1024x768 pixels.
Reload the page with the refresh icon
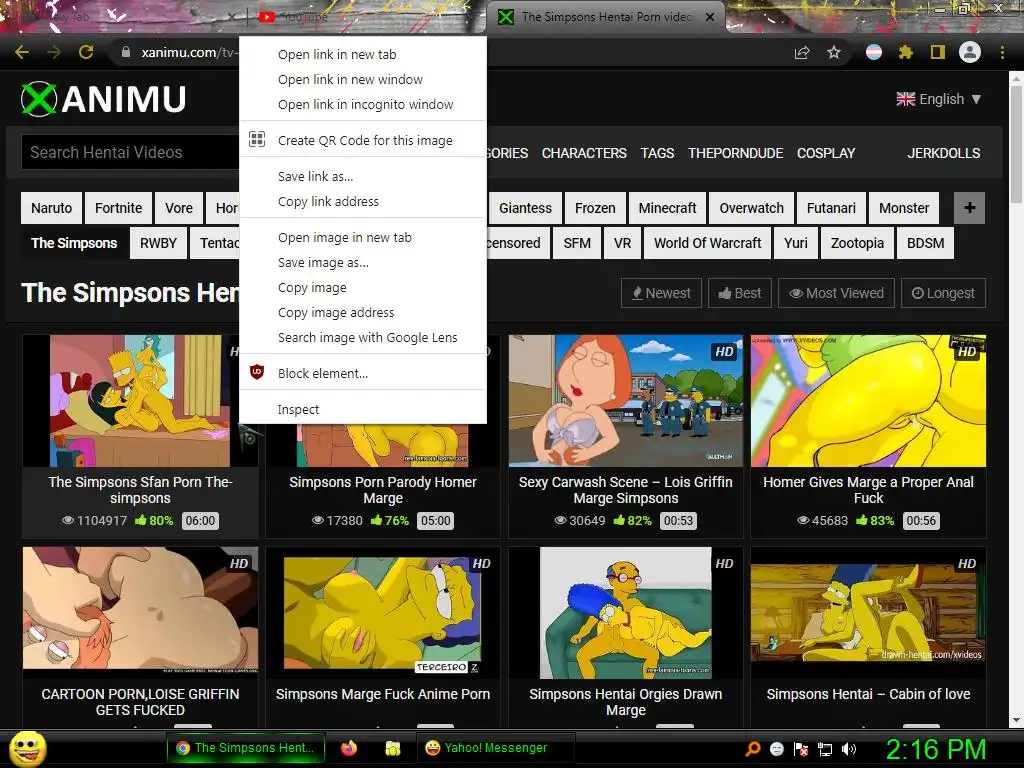tap(86, 52)
